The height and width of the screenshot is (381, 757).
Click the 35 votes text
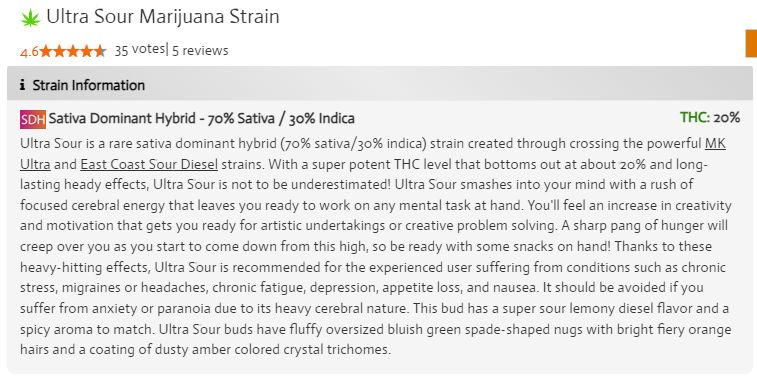[x=140, y=50]
